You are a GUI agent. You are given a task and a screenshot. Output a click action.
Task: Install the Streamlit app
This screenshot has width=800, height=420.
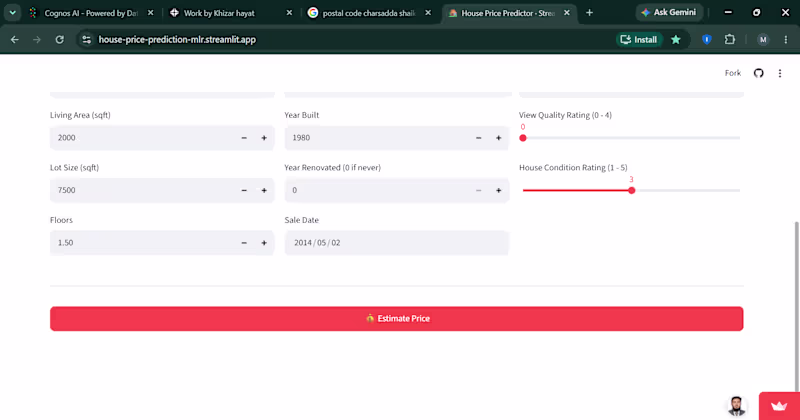coord(639,39)
